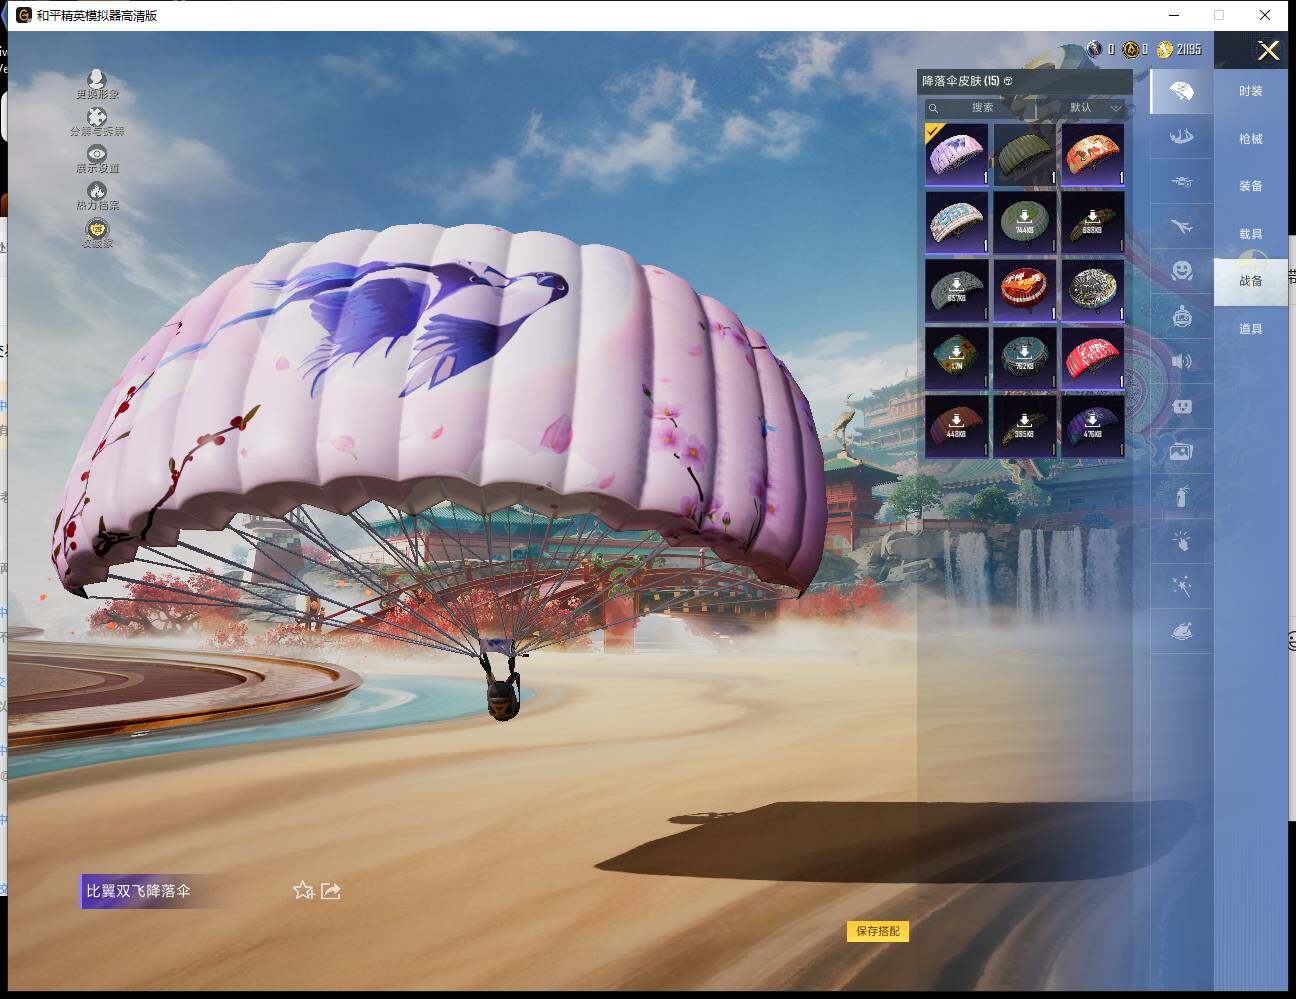The width and height of the screenshot is (1296, 999).
Task: Select the parachute skin category icon
Action: (x=1181, y=91)
